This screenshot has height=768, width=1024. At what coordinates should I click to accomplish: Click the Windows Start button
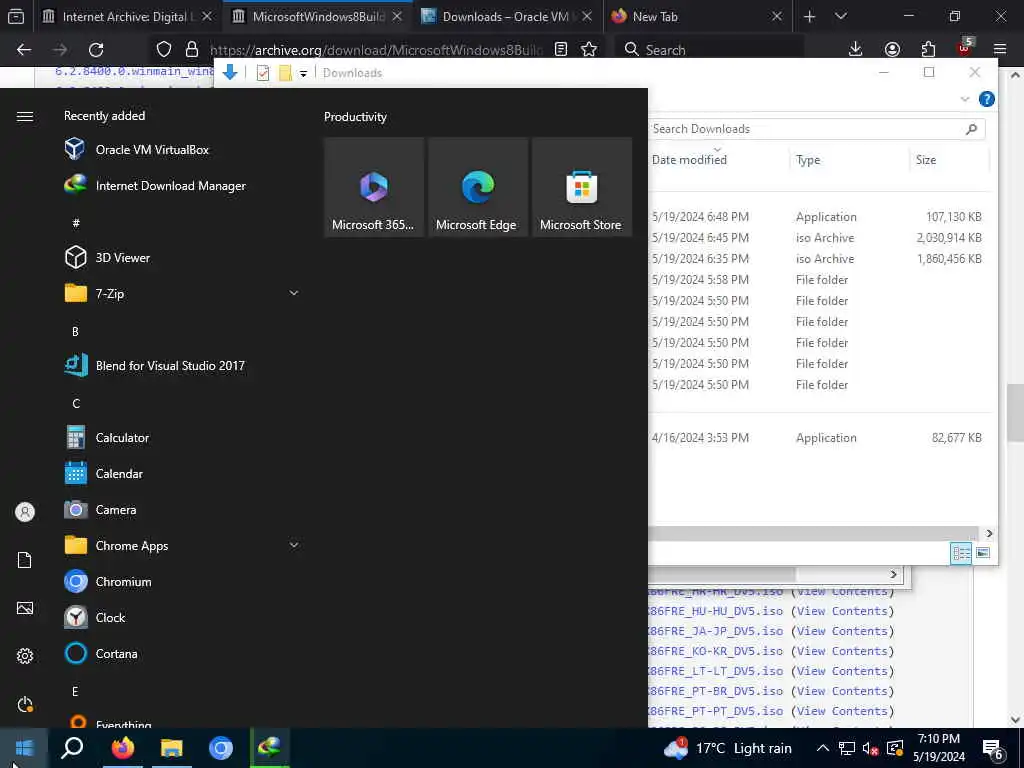(24, 747)
